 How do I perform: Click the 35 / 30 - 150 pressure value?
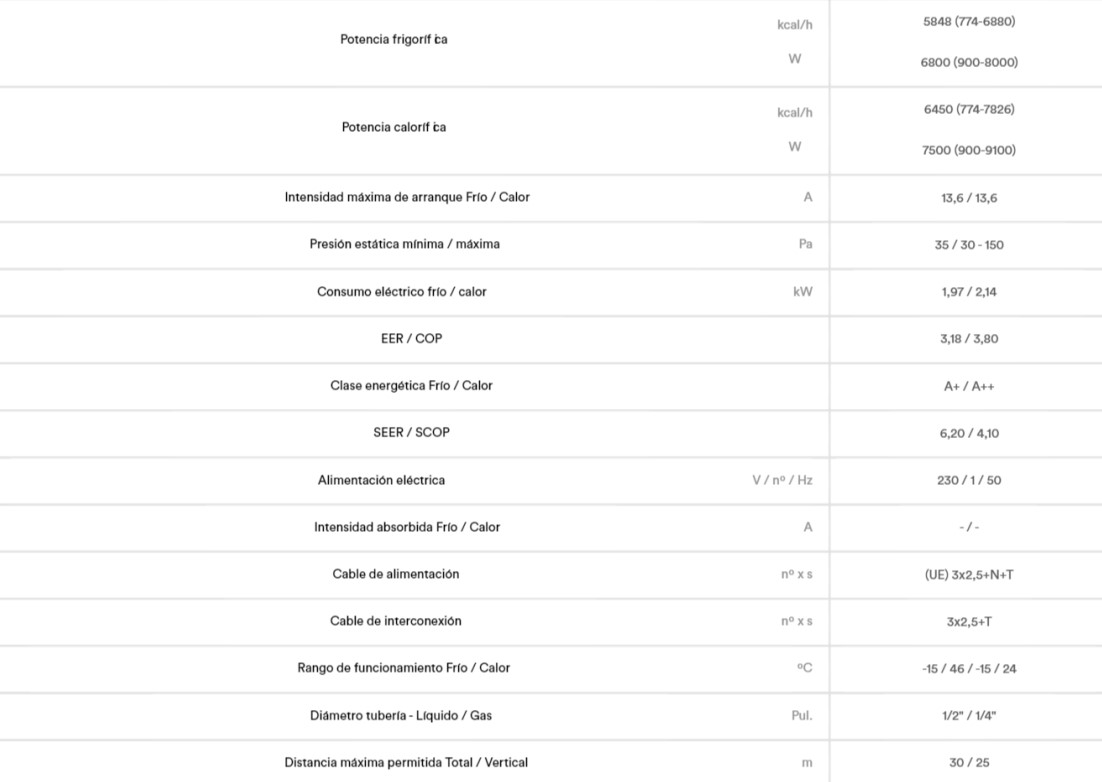coord(969,245)
